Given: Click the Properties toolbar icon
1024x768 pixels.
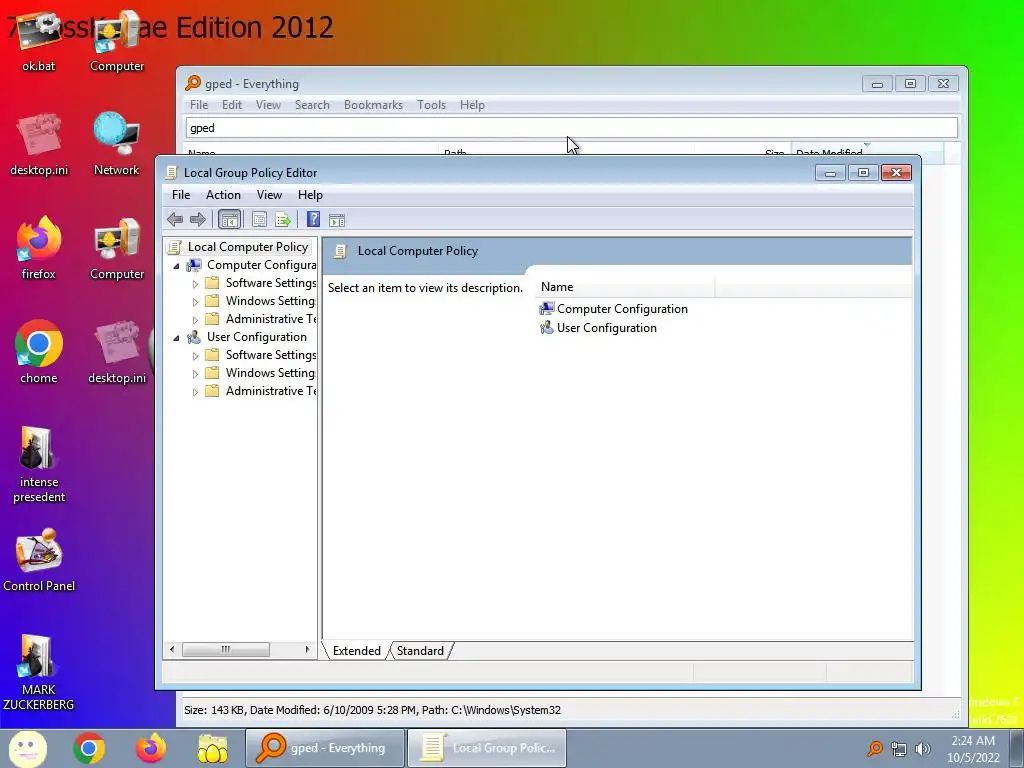Looking at the screenshot, I should pos(259,219).
